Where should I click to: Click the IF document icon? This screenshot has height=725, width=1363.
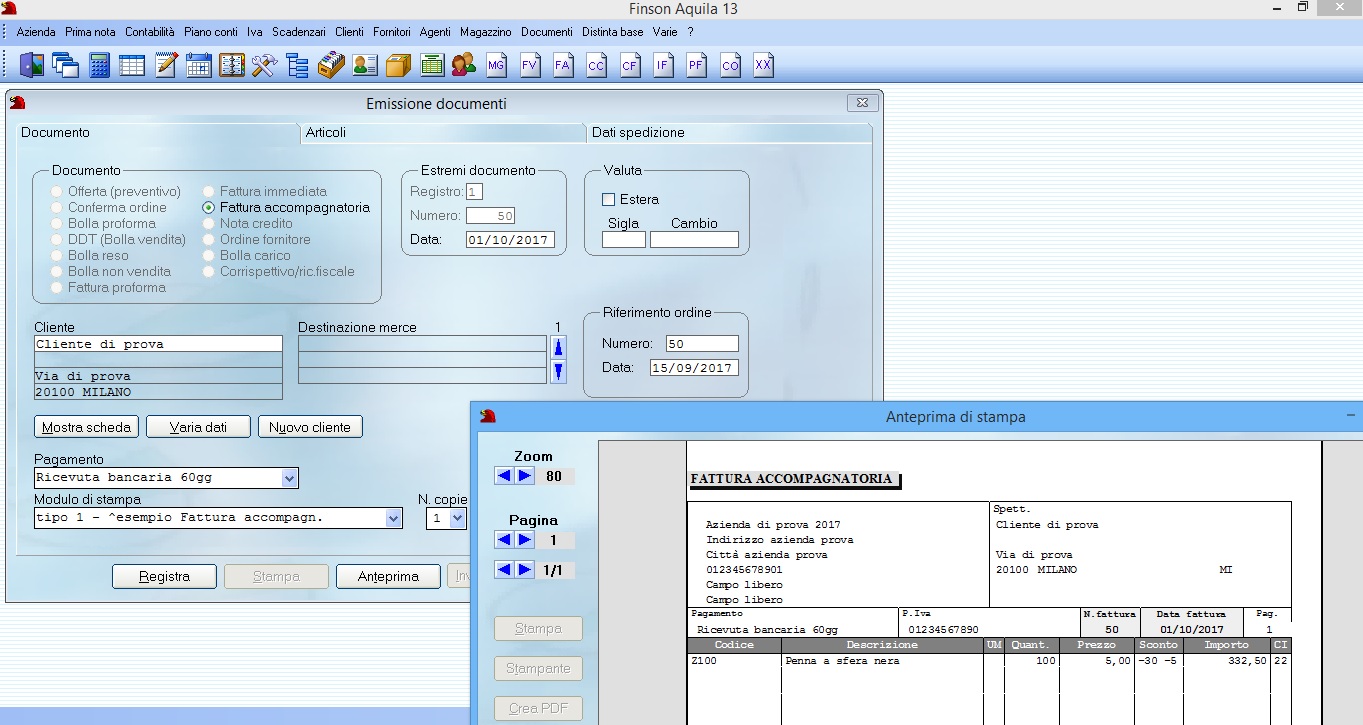662,66
